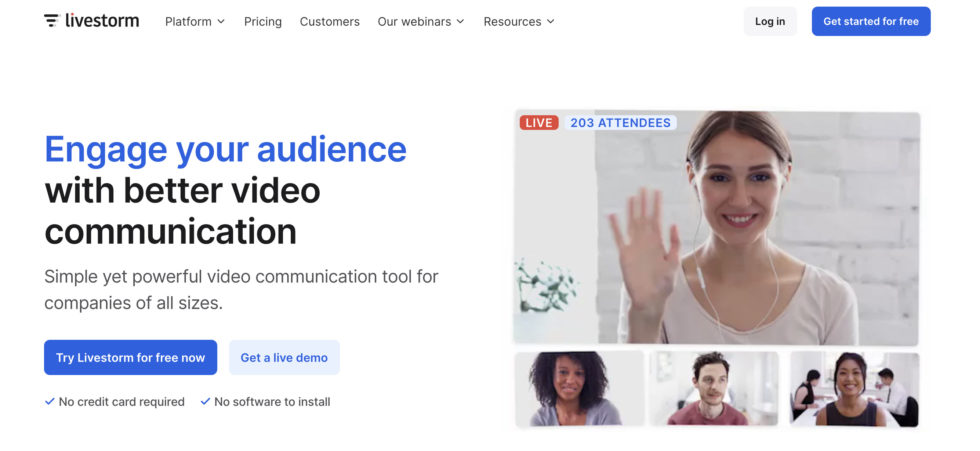Click Try Livestorm for free now
The width and height of the screenshot is (980, 451).
[x=131, y=357]
